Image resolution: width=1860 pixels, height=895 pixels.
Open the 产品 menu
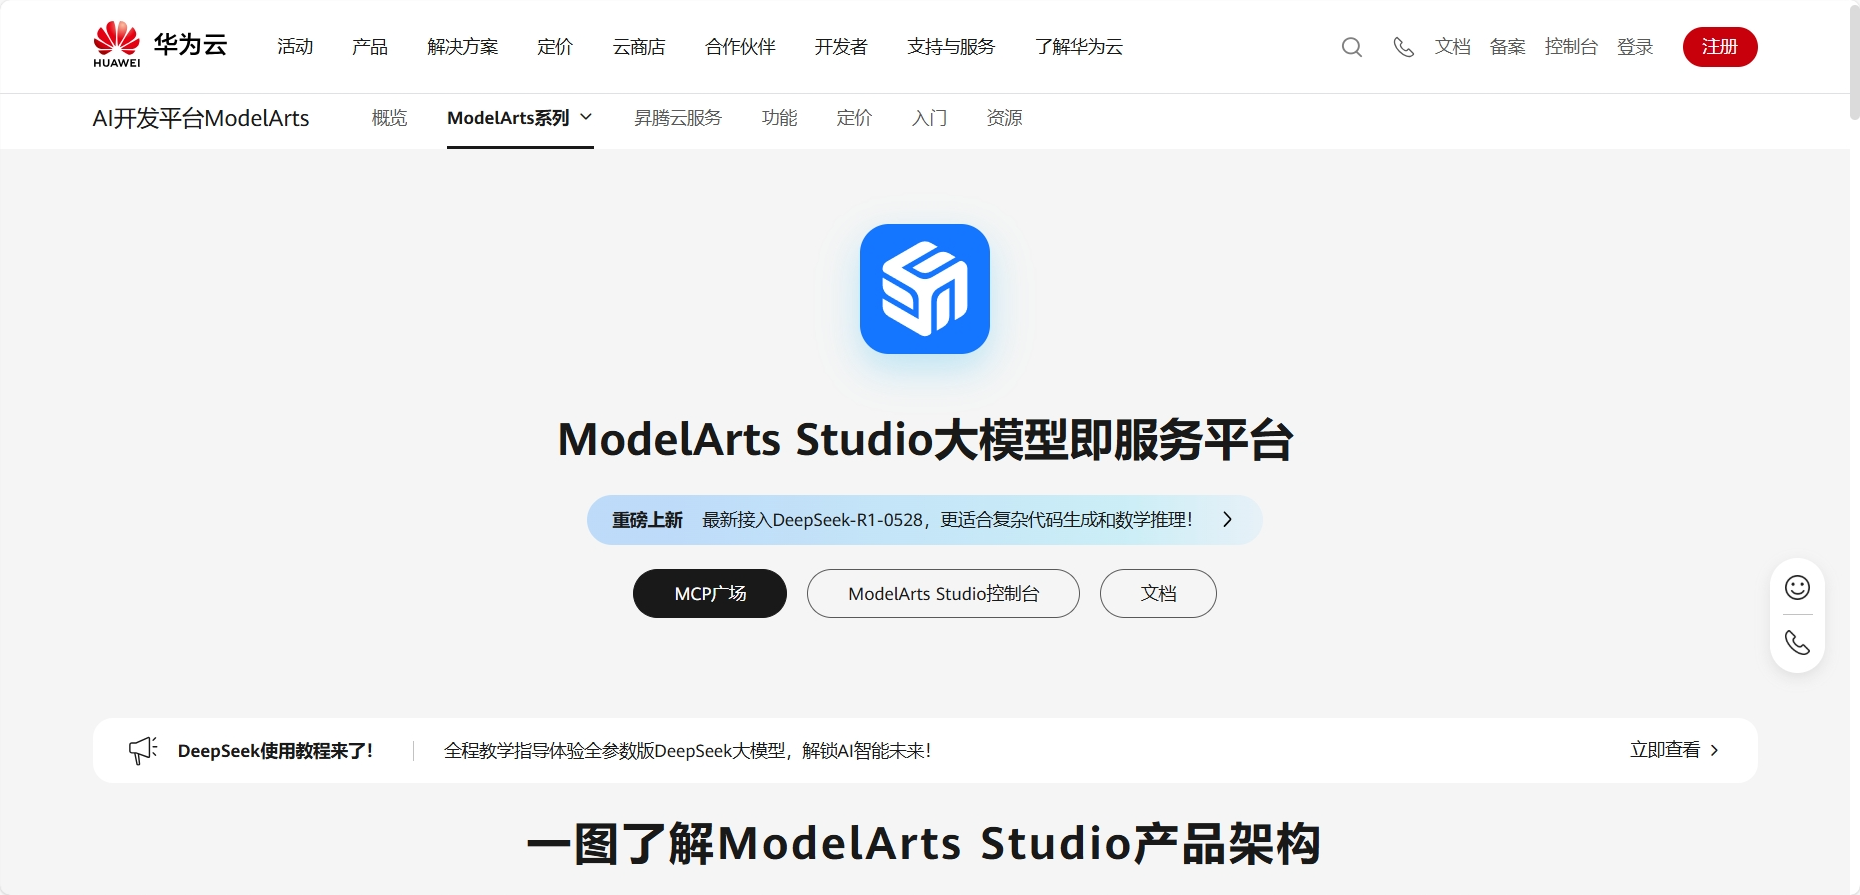370,47
